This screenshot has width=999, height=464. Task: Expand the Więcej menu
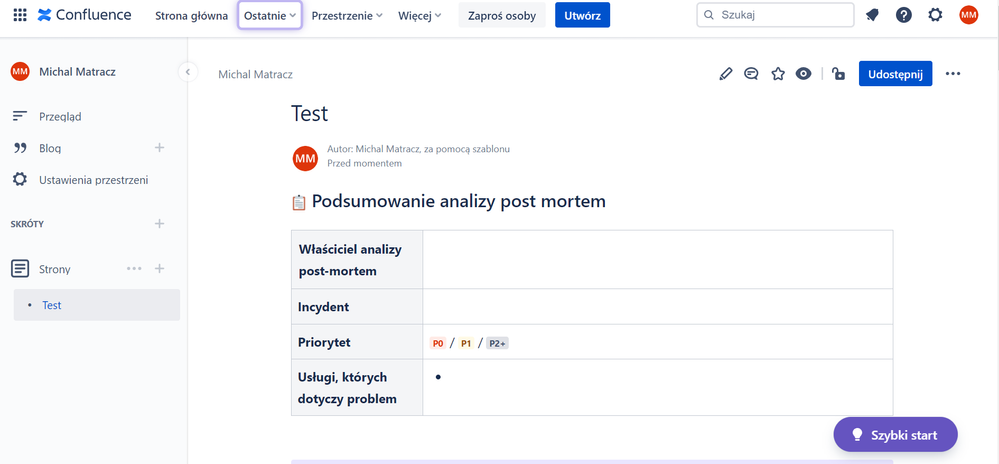(419, 16)
